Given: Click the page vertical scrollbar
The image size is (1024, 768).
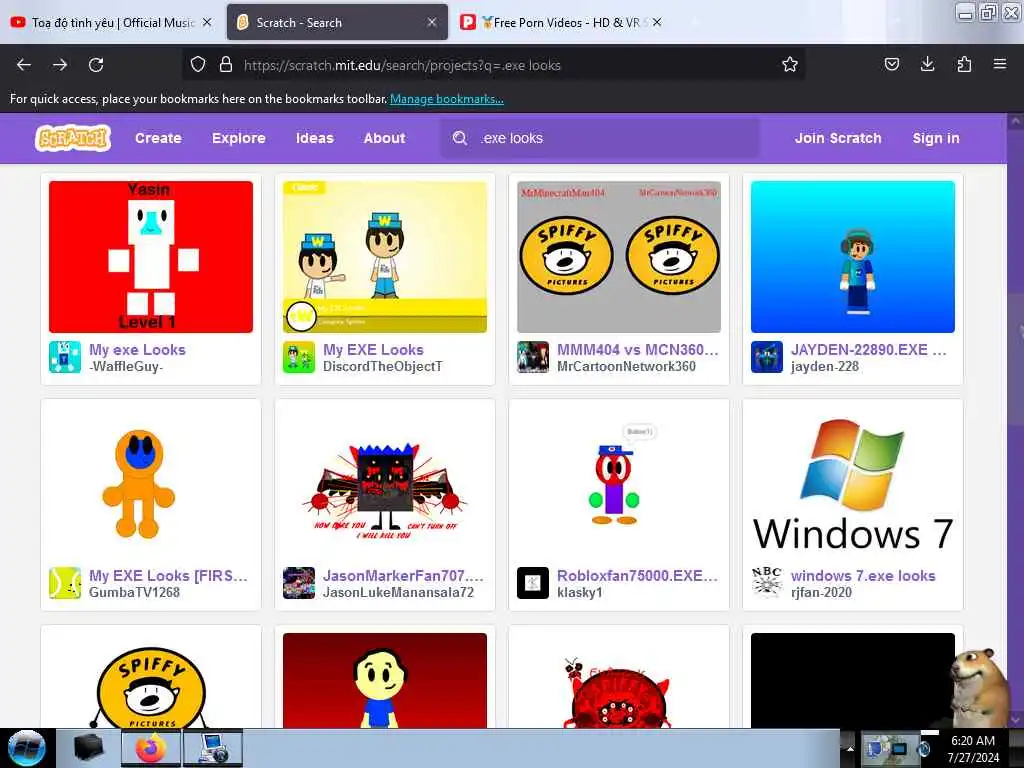Looking at the screenshot, I should (x=1016, y=421).
